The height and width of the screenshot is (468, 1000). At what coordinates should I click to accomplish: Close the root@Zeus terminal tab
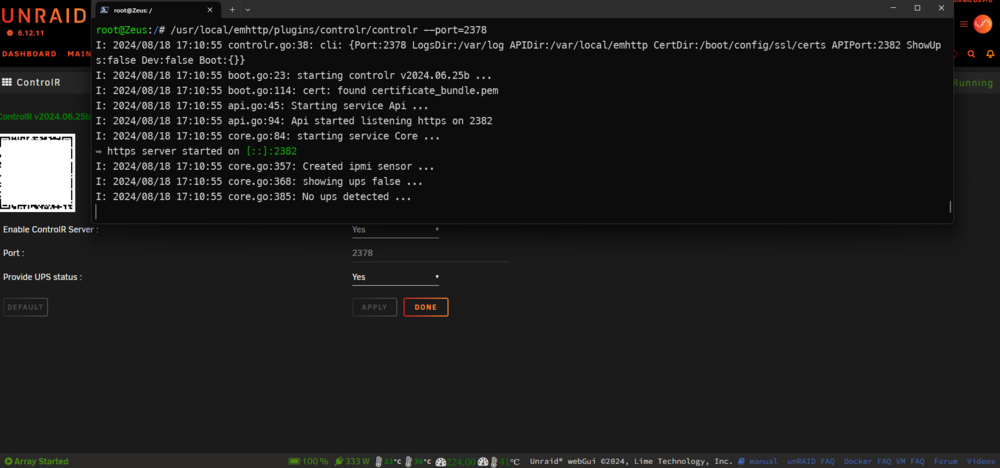coord(210,10)
